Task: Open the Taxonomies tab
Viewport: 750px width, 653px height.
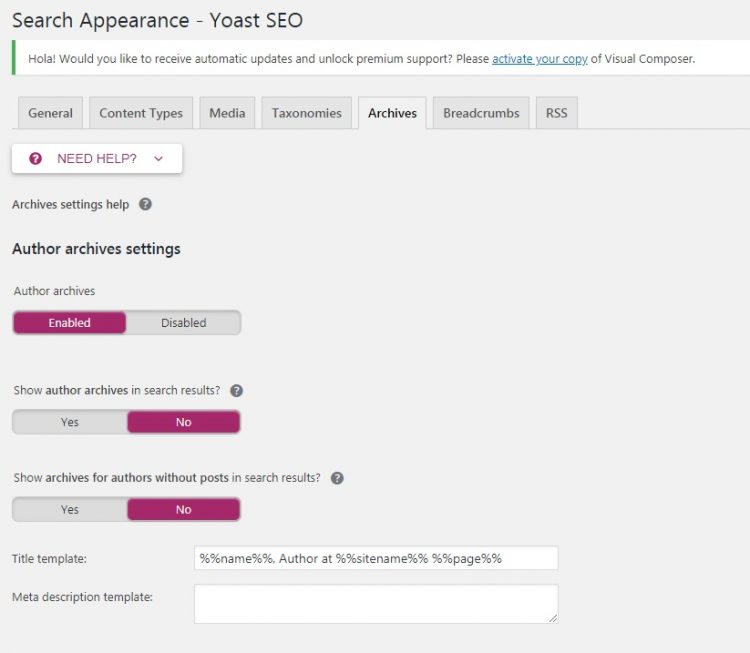Action: (x=307, y=113)
